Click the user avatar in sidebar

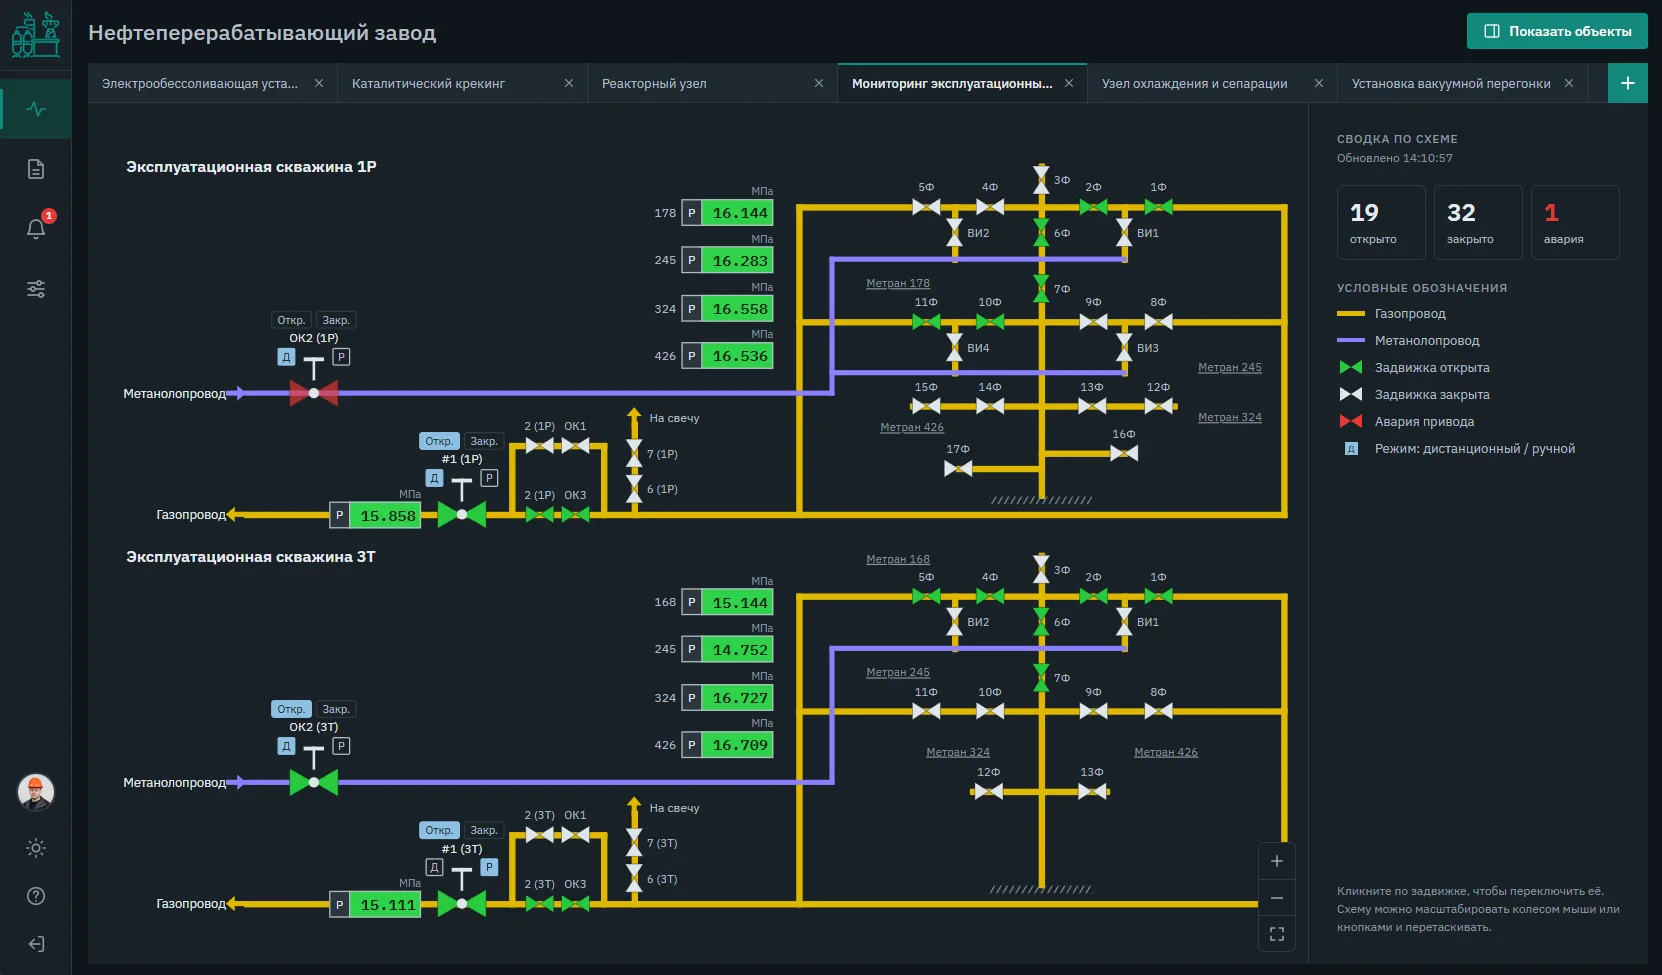[36, 792]
